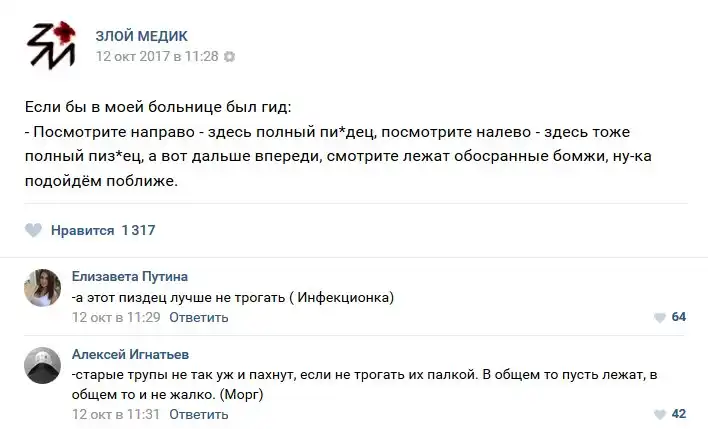Viewport: 708px width, 429px height.
Task: View the 1317 likes count on the post
Action: pos(138,230)
